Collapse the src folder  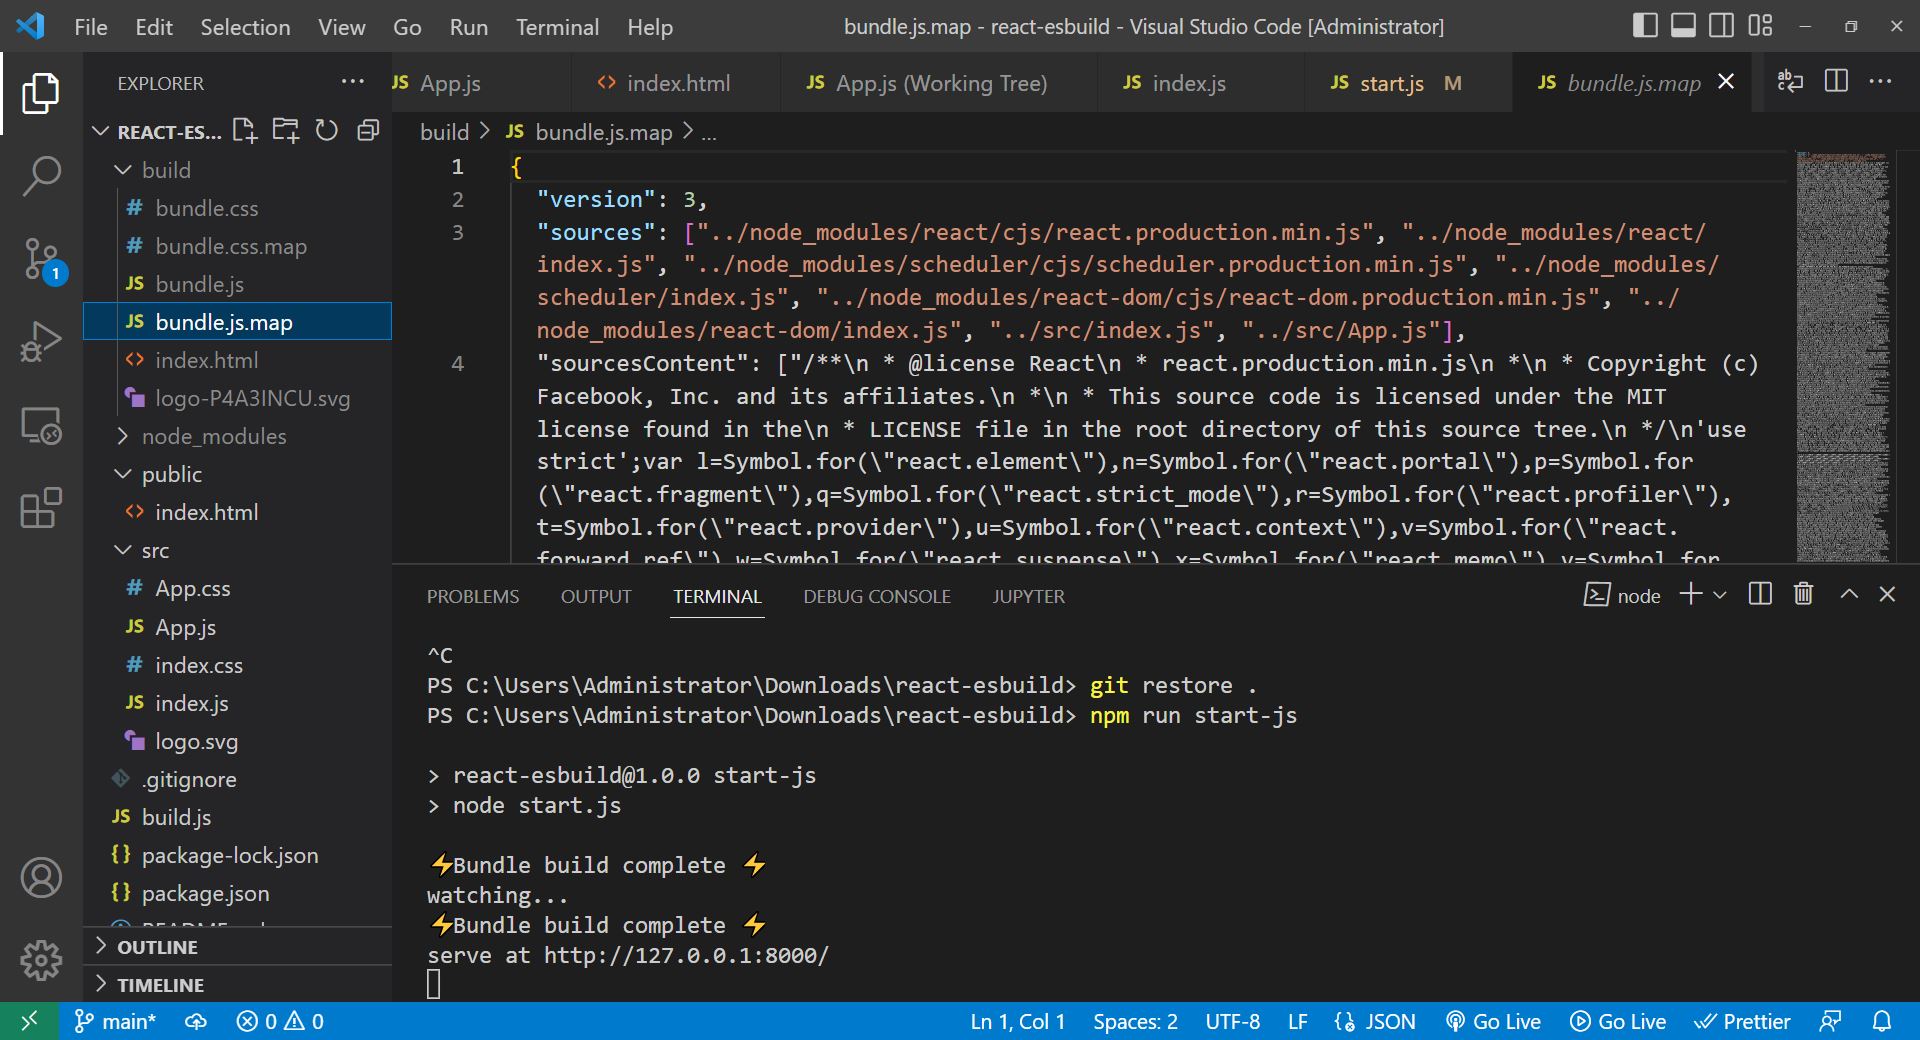pos(123,550)
